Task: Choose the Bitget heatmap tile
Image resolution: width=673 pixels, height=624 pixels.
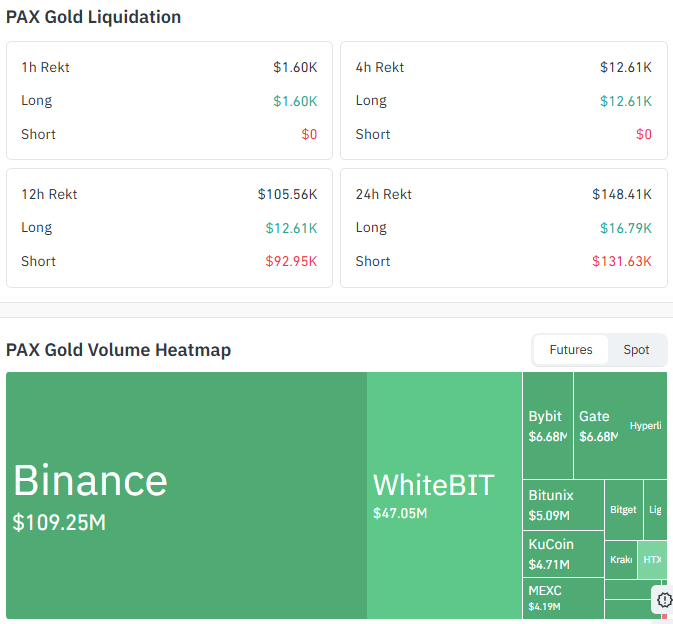Action: (x=624, y=509)
